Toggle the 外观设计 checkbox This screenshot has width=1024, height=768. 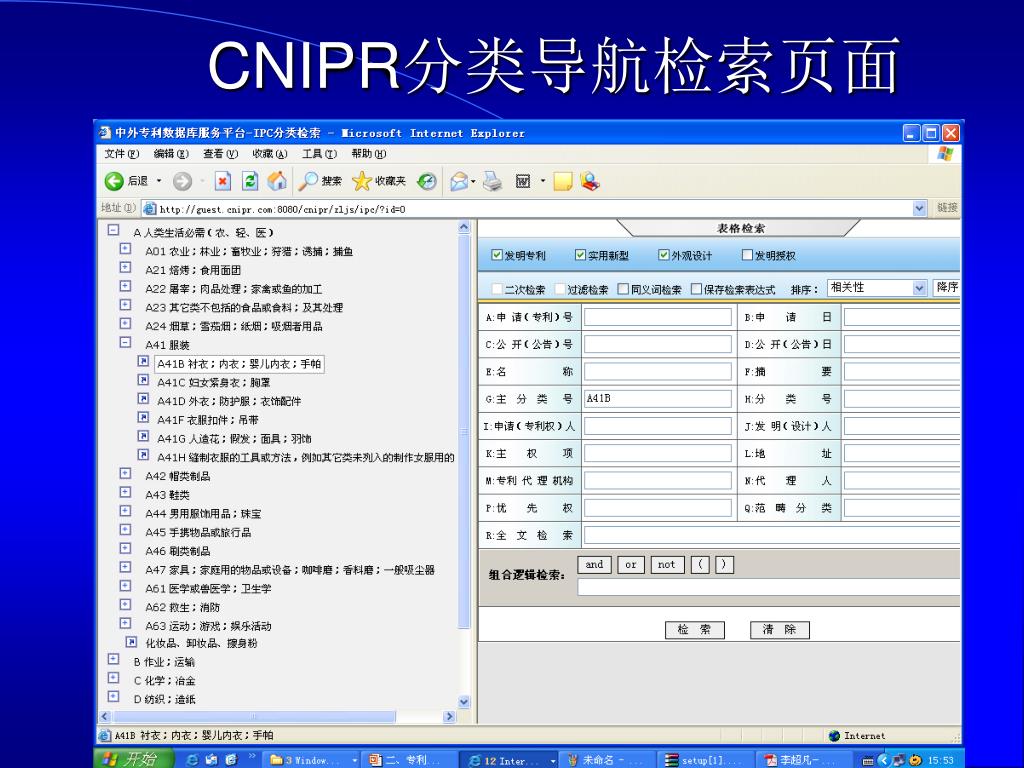click(664, 255)
